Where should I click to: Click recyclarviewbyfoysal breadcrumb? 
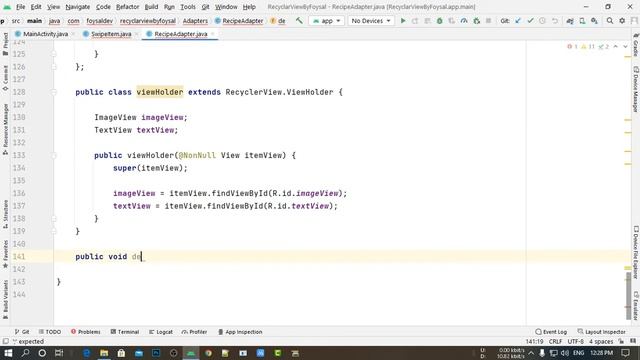pyautogui.click(x=148, y=20)
